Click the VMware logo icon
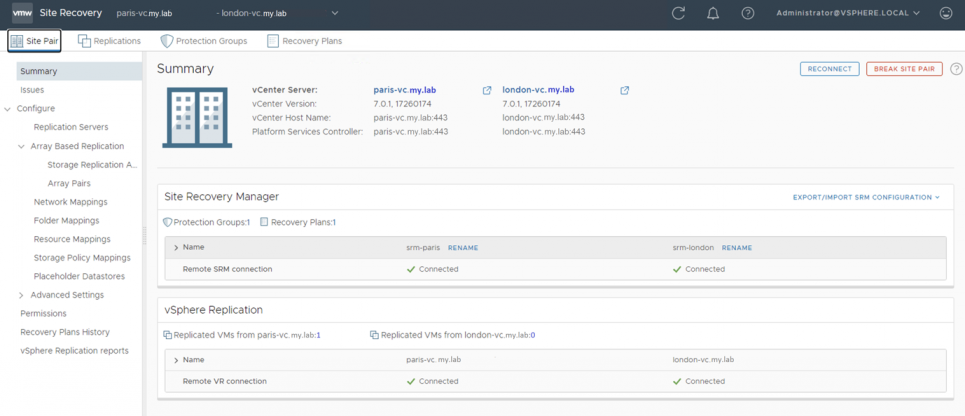 pos(23,12)
